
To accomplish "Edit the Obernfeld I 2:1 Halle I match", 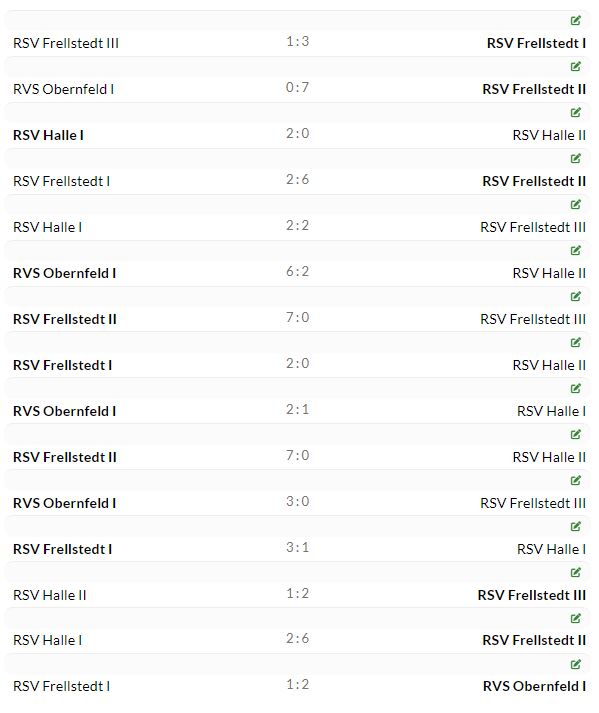I will click(575, 388).
